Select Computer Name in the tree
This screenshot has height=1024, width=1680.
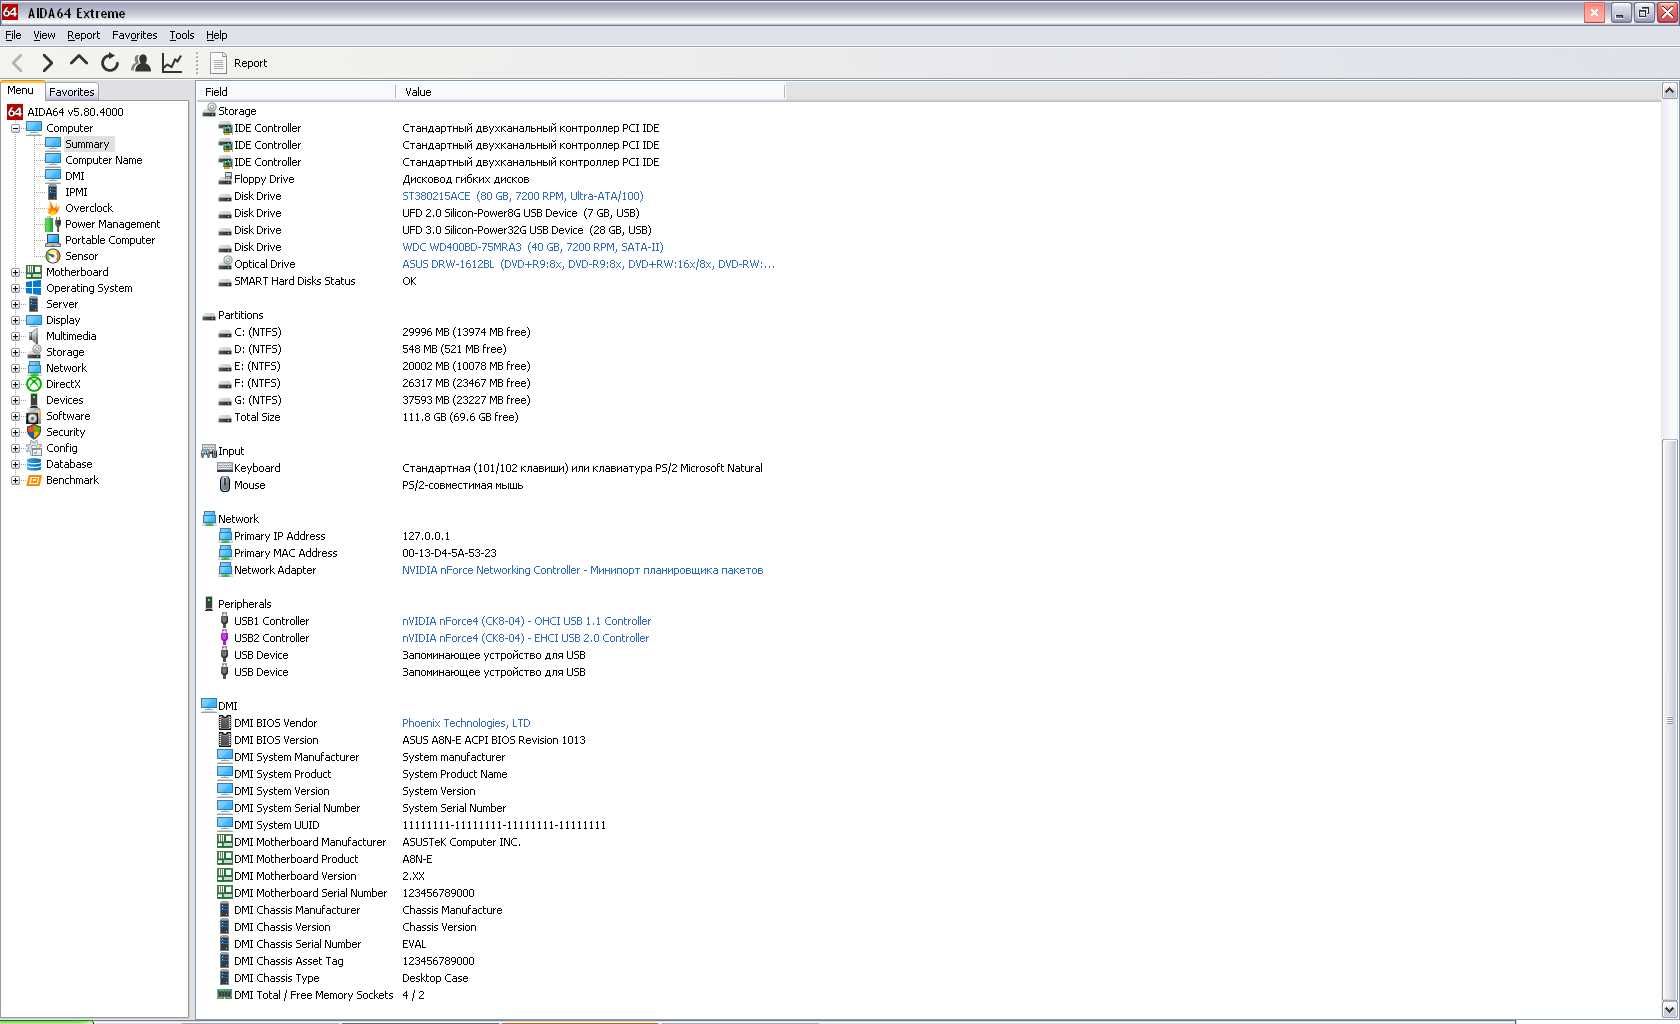pyautogui.click(x=103, y=160)
